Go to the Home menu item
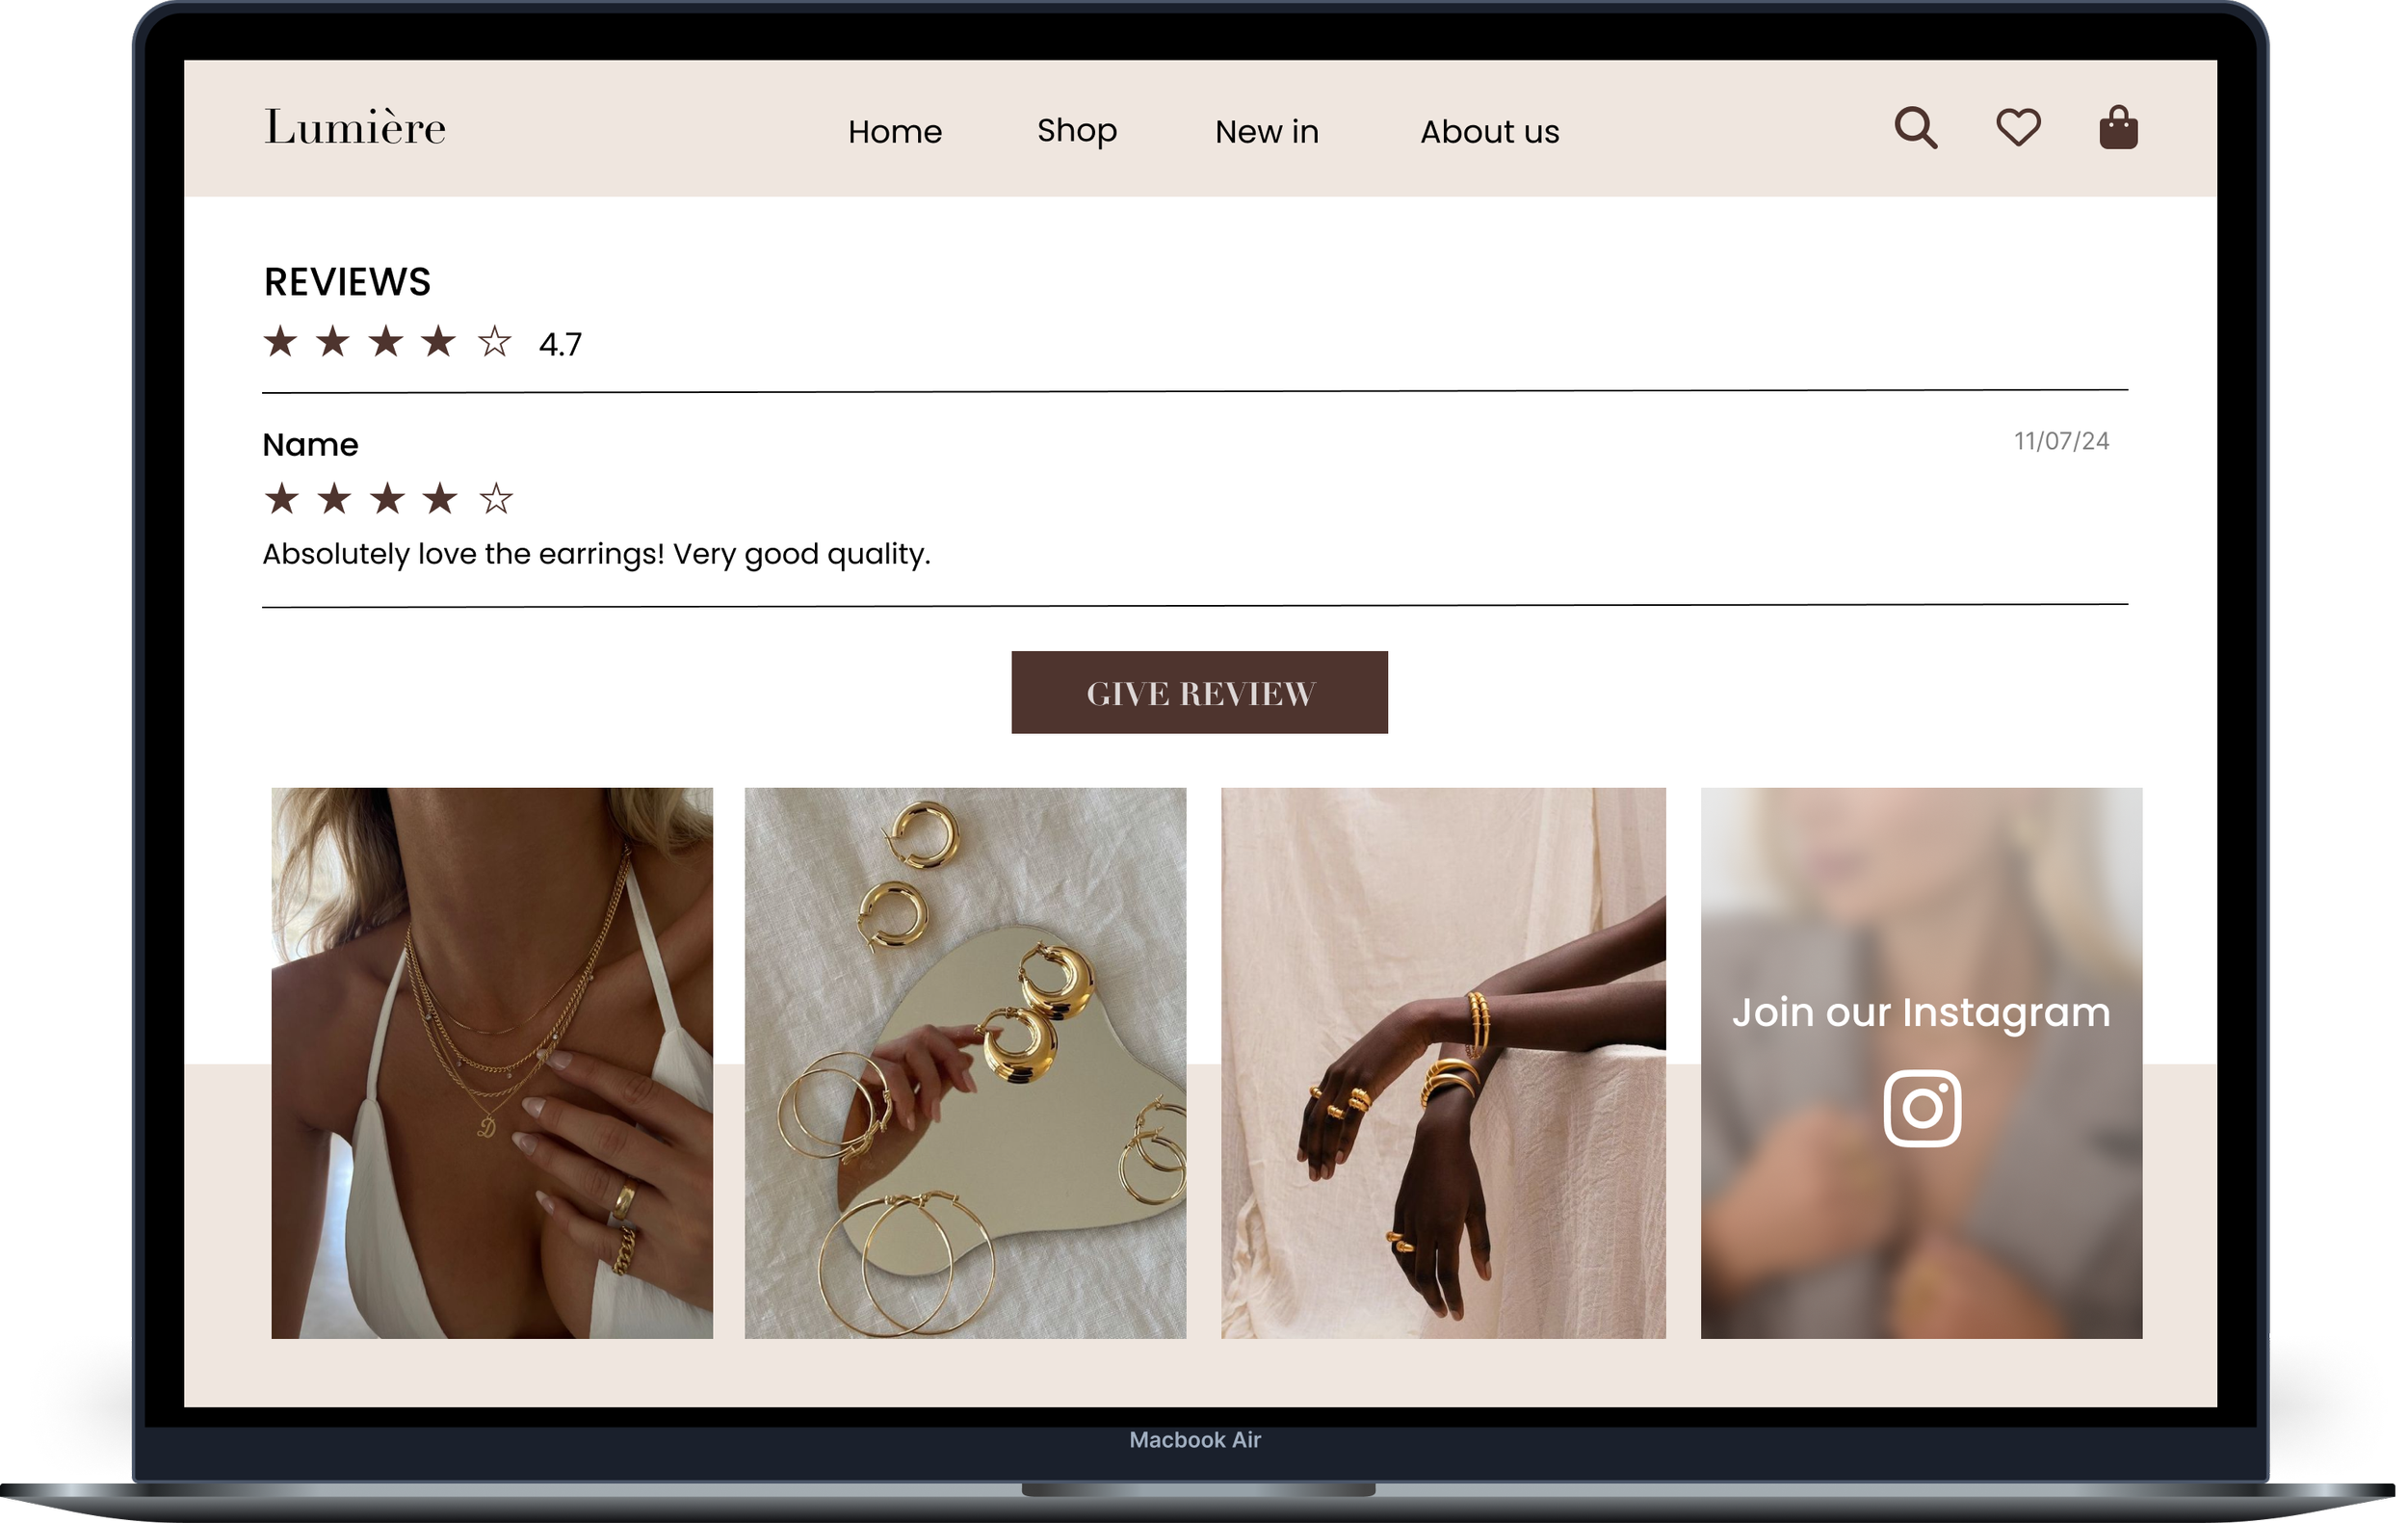Viewport: 2408px width, 1523px height. 894,132
